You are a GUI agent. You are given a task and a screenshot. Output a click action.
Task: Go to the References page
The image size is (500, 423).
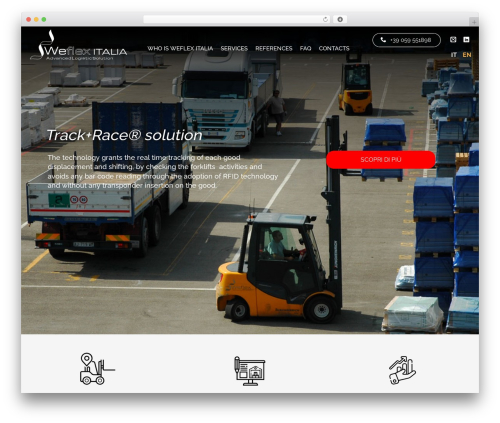[x=274, y=48]
